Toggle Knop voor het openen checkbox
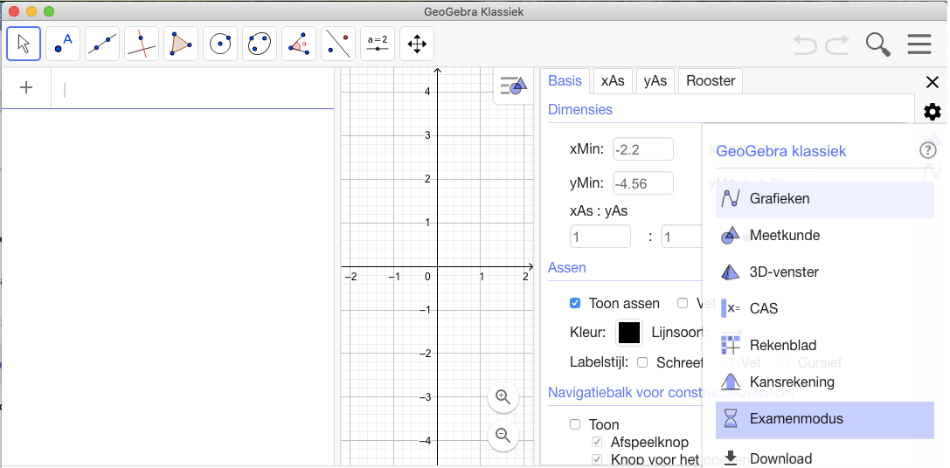This screenshot has width=950, height=468. [597, 459]
